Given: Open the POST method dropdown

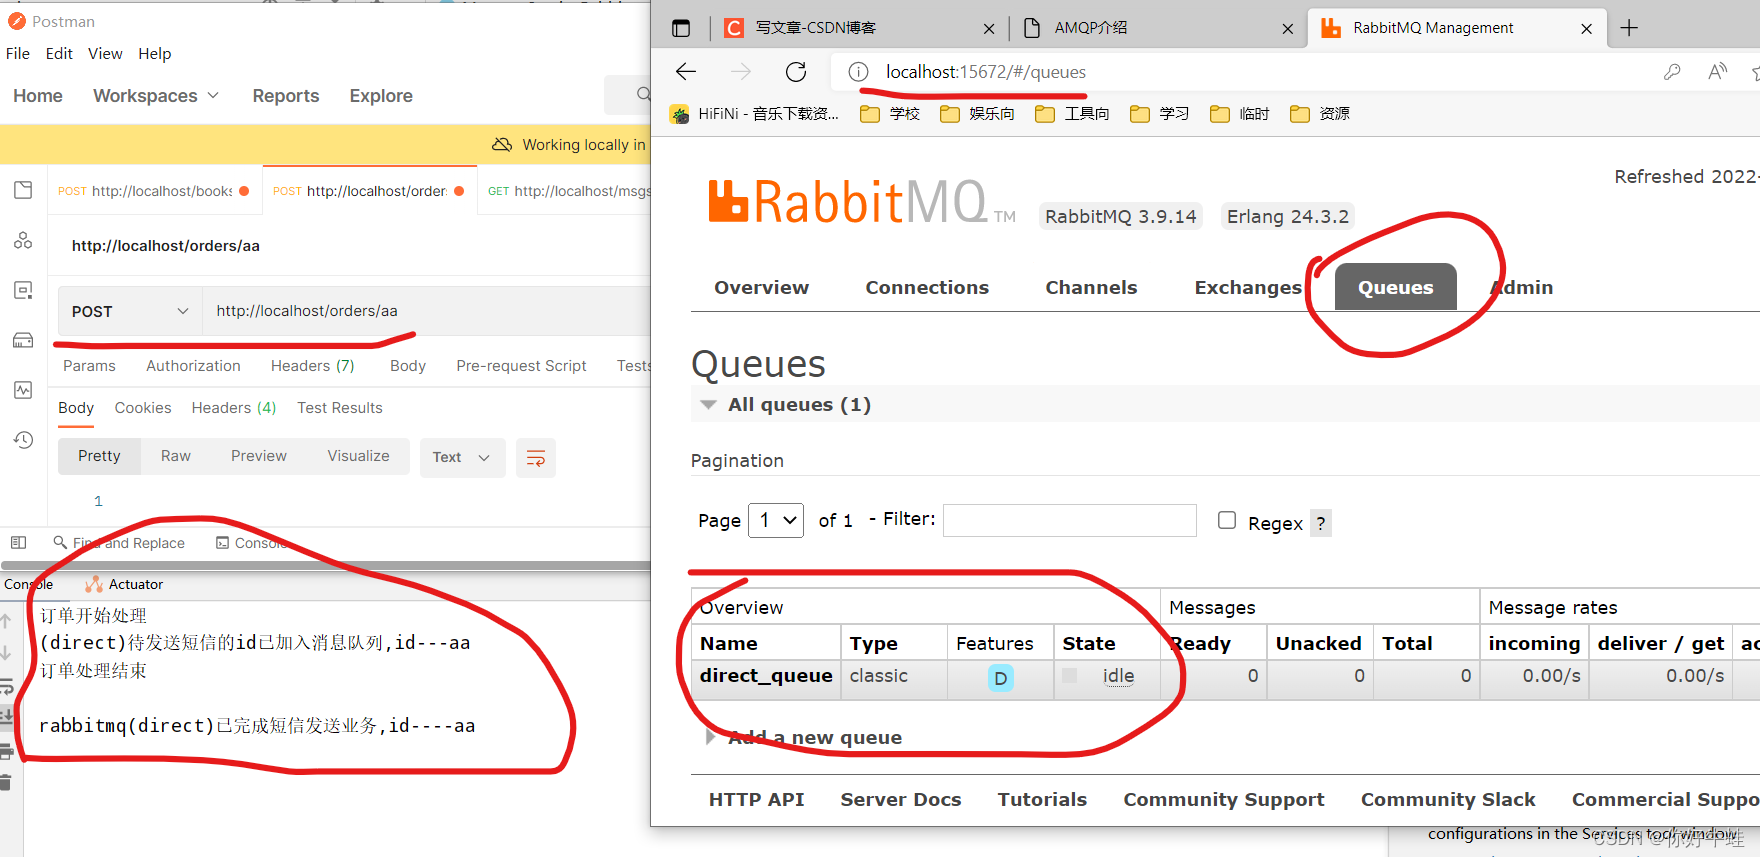Looking at the screenshot, I should pos(130,311).
